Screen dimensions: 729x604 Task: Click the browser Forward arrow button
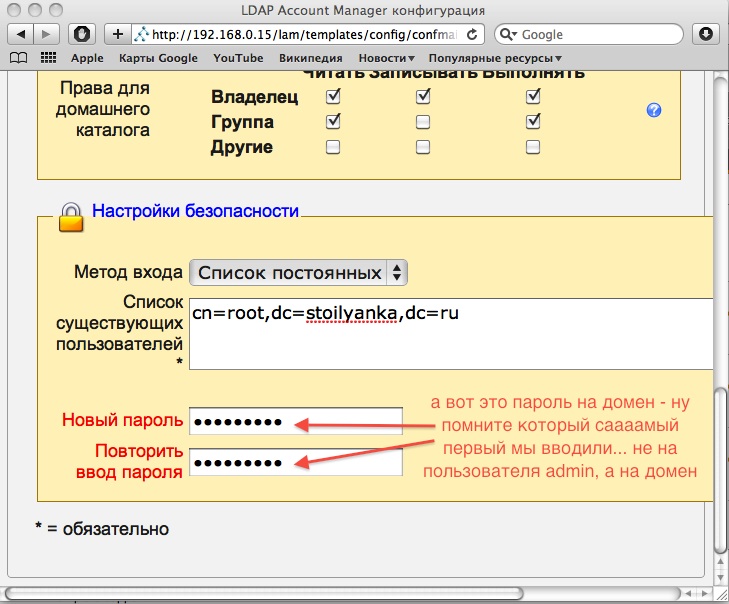(48, 33)
